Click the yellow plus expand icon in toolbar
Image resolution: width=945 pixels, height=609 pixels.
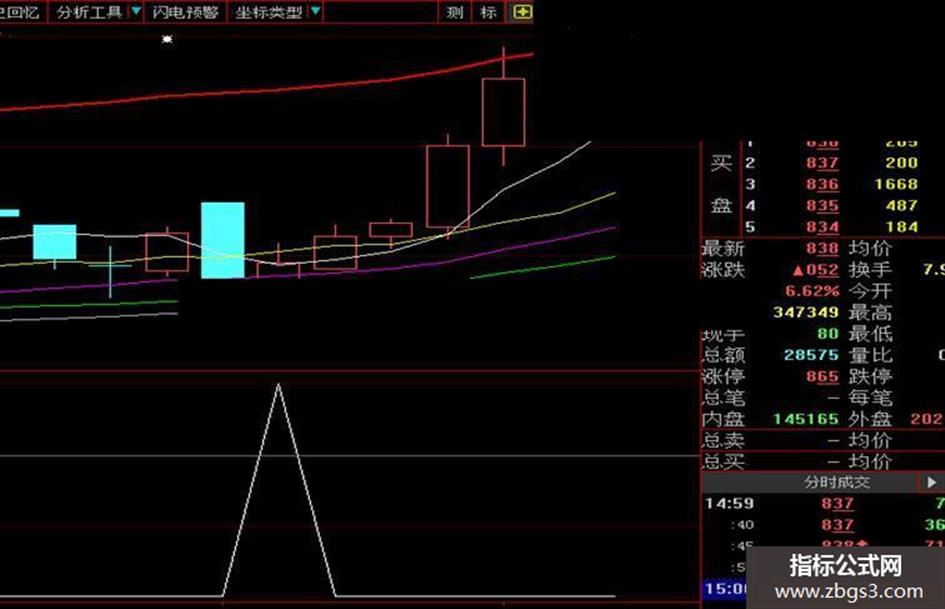point(522,11)
